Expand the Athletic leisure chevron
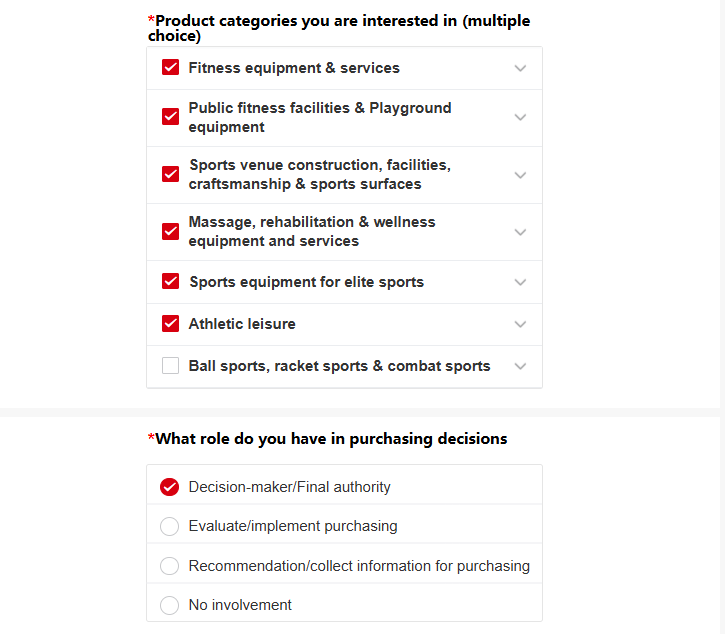Screen dimensions: 725x634 [520, 324]
